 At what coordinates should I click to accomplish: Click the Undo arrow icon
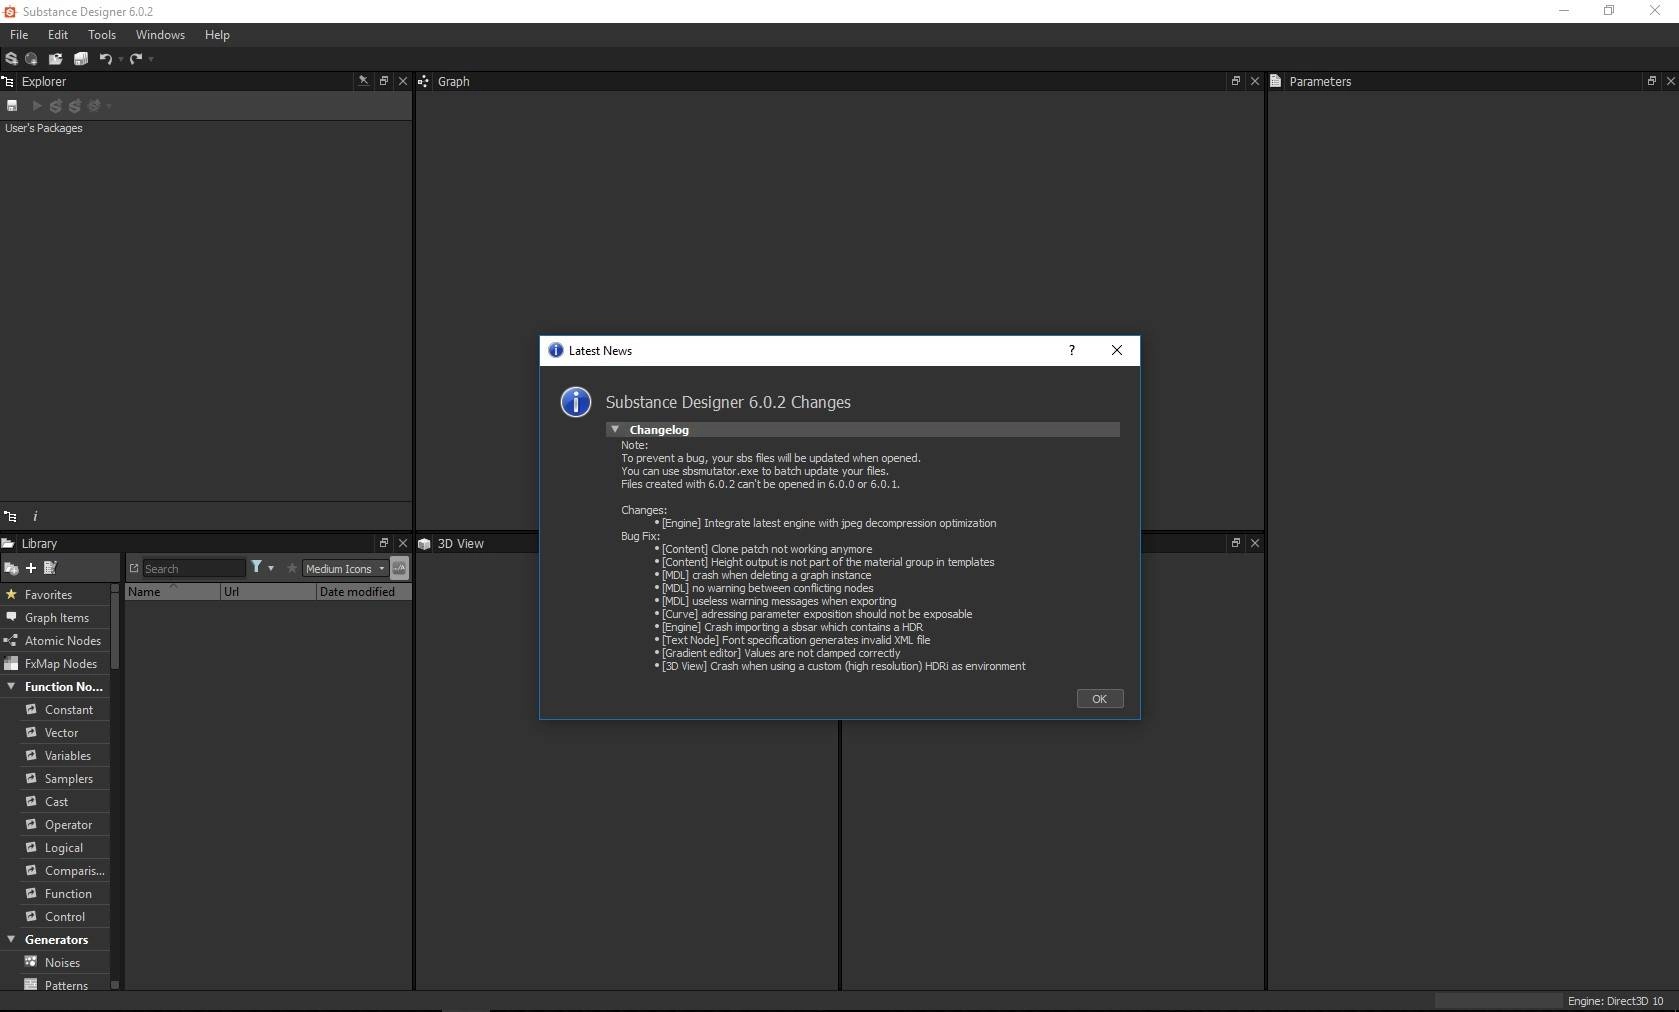(x=105, y=59)
